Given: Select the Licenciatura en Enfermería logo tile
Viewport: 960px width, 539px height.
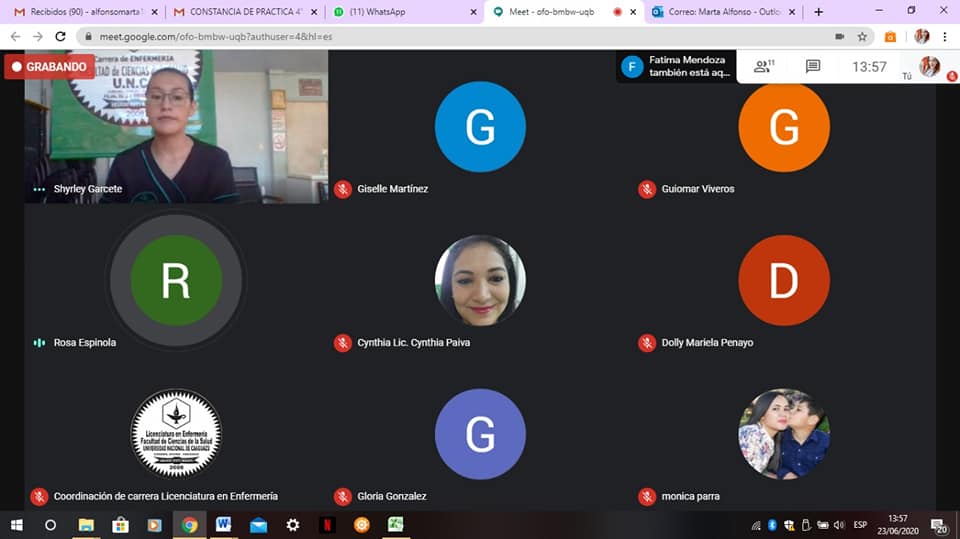Looking at the screenshot, I should coord(176,434).
